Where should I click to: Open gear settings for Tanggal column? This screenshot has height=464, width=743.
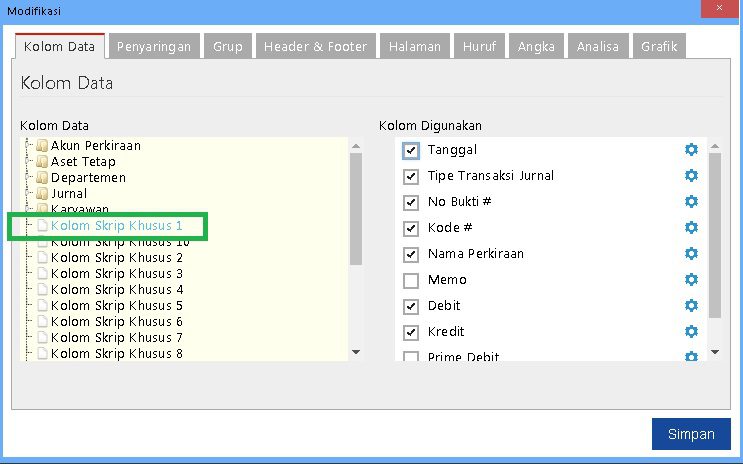click(x=691, y=150)
